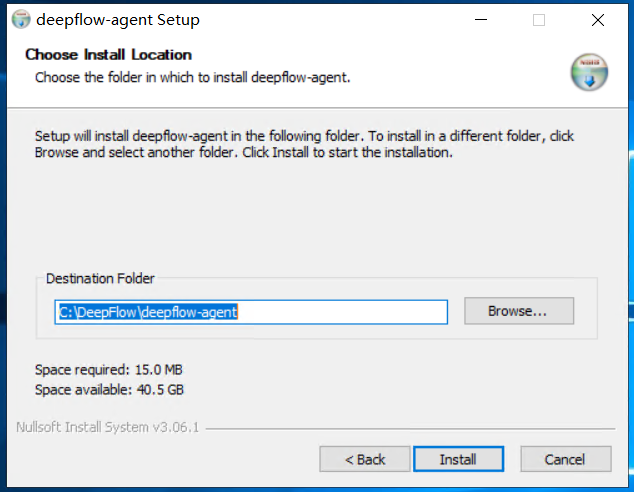Cancel the deepflow-agent setup
Viewport: 634px width, 492px height.
pos(565,459)
